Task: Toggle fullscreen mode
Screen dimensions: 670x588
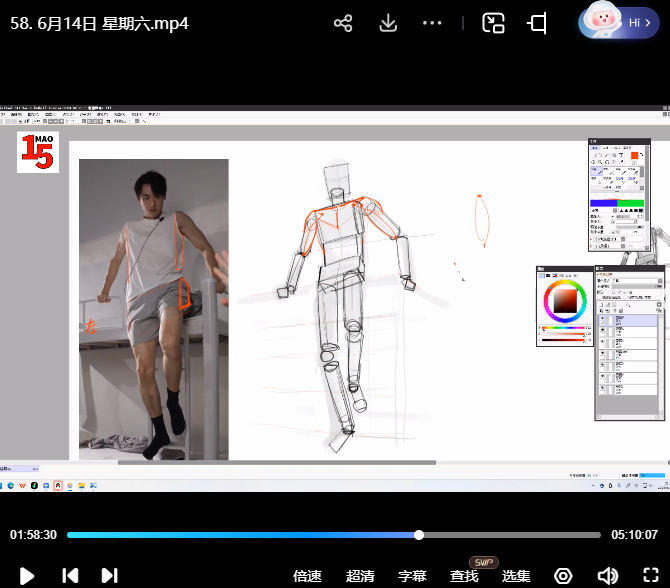Action: pos(650,576)
